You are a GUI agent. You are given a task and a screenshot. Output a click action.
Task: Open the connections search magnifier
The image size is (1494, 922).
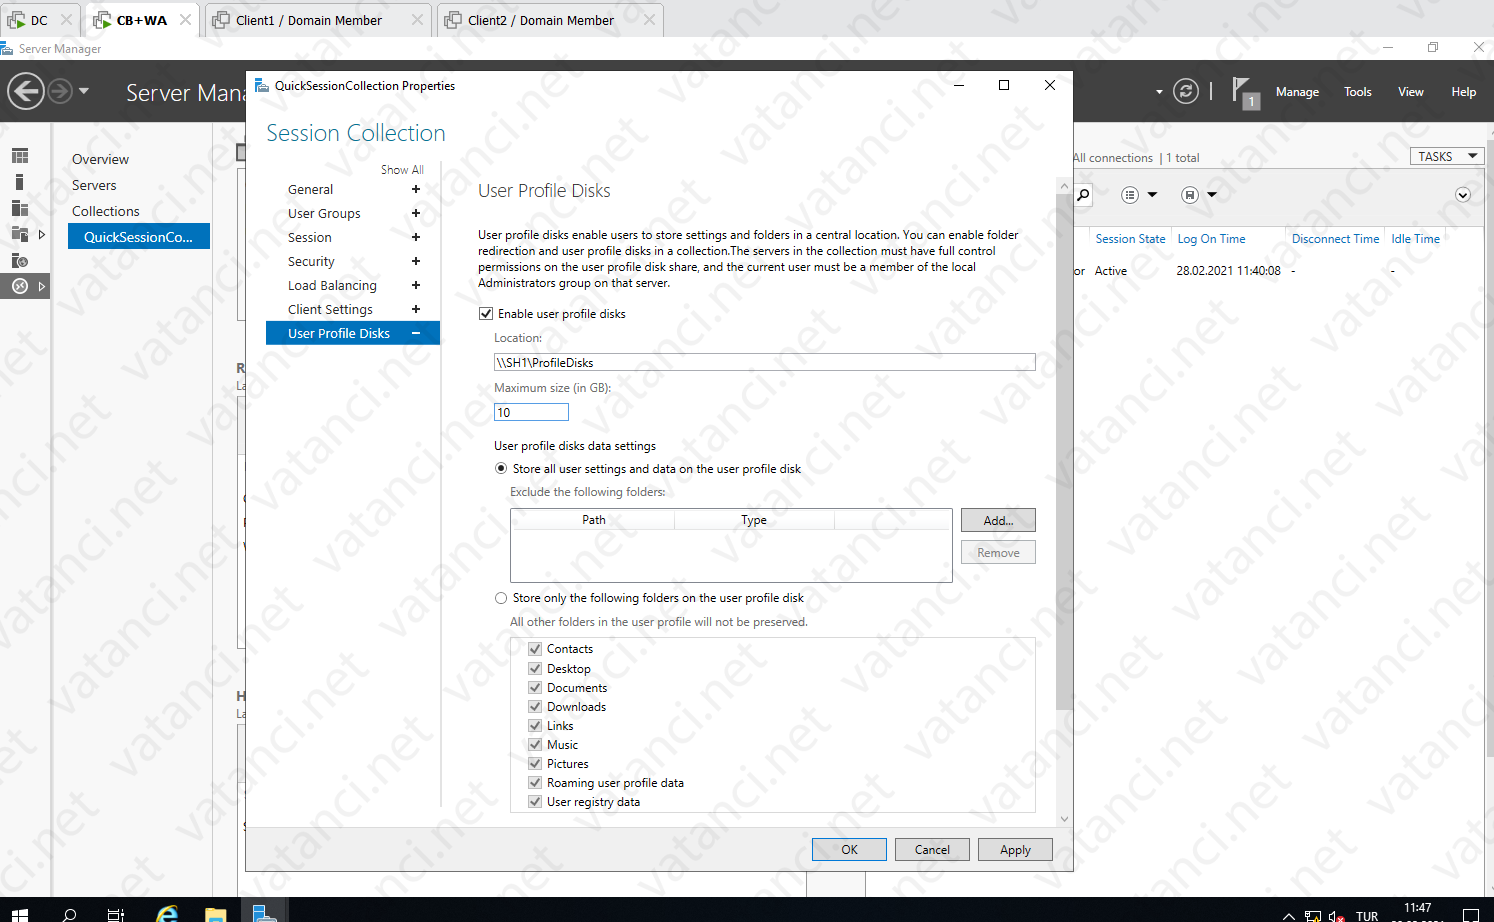tap(1083, 194)
